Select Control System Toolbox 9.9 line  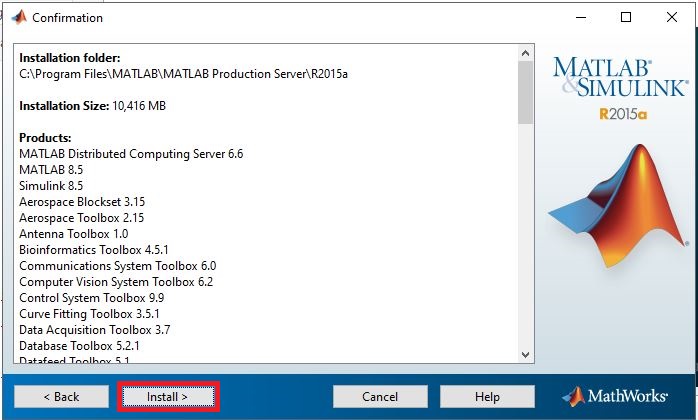click(x=92, y=298)
